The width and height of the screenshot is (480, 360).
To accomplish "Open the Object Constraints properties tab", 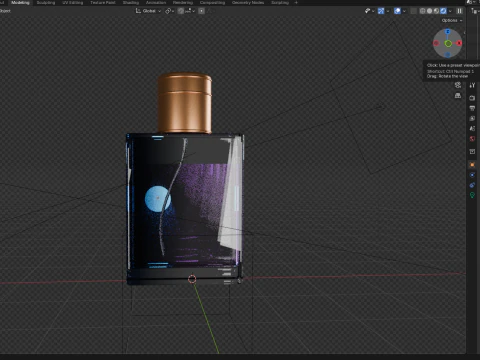I will (472, 185).
